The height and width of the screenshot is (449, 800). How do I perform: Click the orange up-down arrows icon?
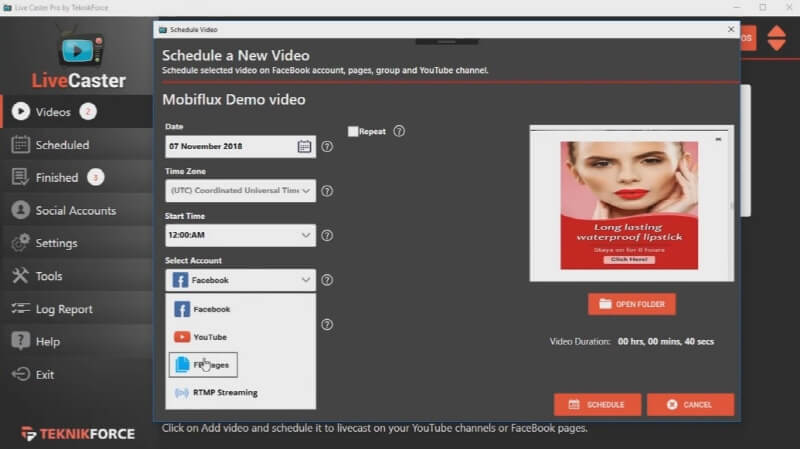[x=777, y=38]
